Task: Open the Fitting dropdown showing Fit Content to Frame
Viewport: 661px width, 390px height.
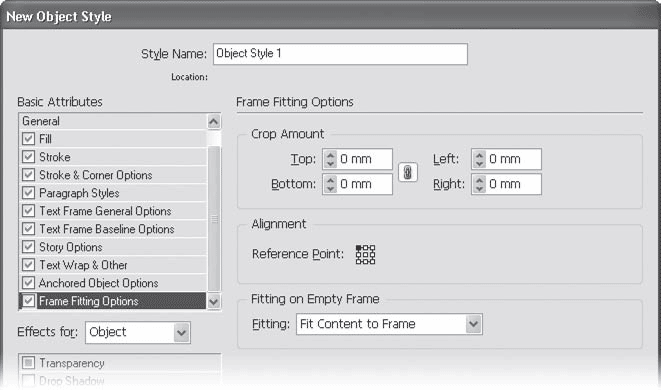Action: click(389, 324)
